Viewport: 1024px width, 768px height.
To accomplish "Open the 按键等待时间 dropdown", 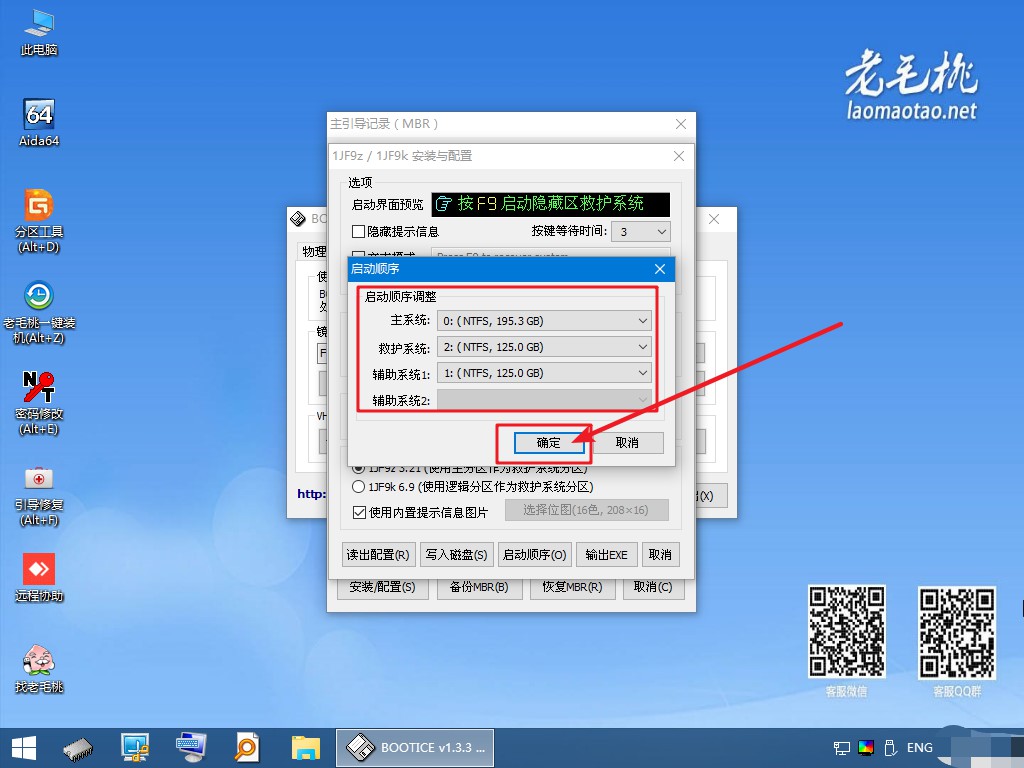I will click(641, 231).
